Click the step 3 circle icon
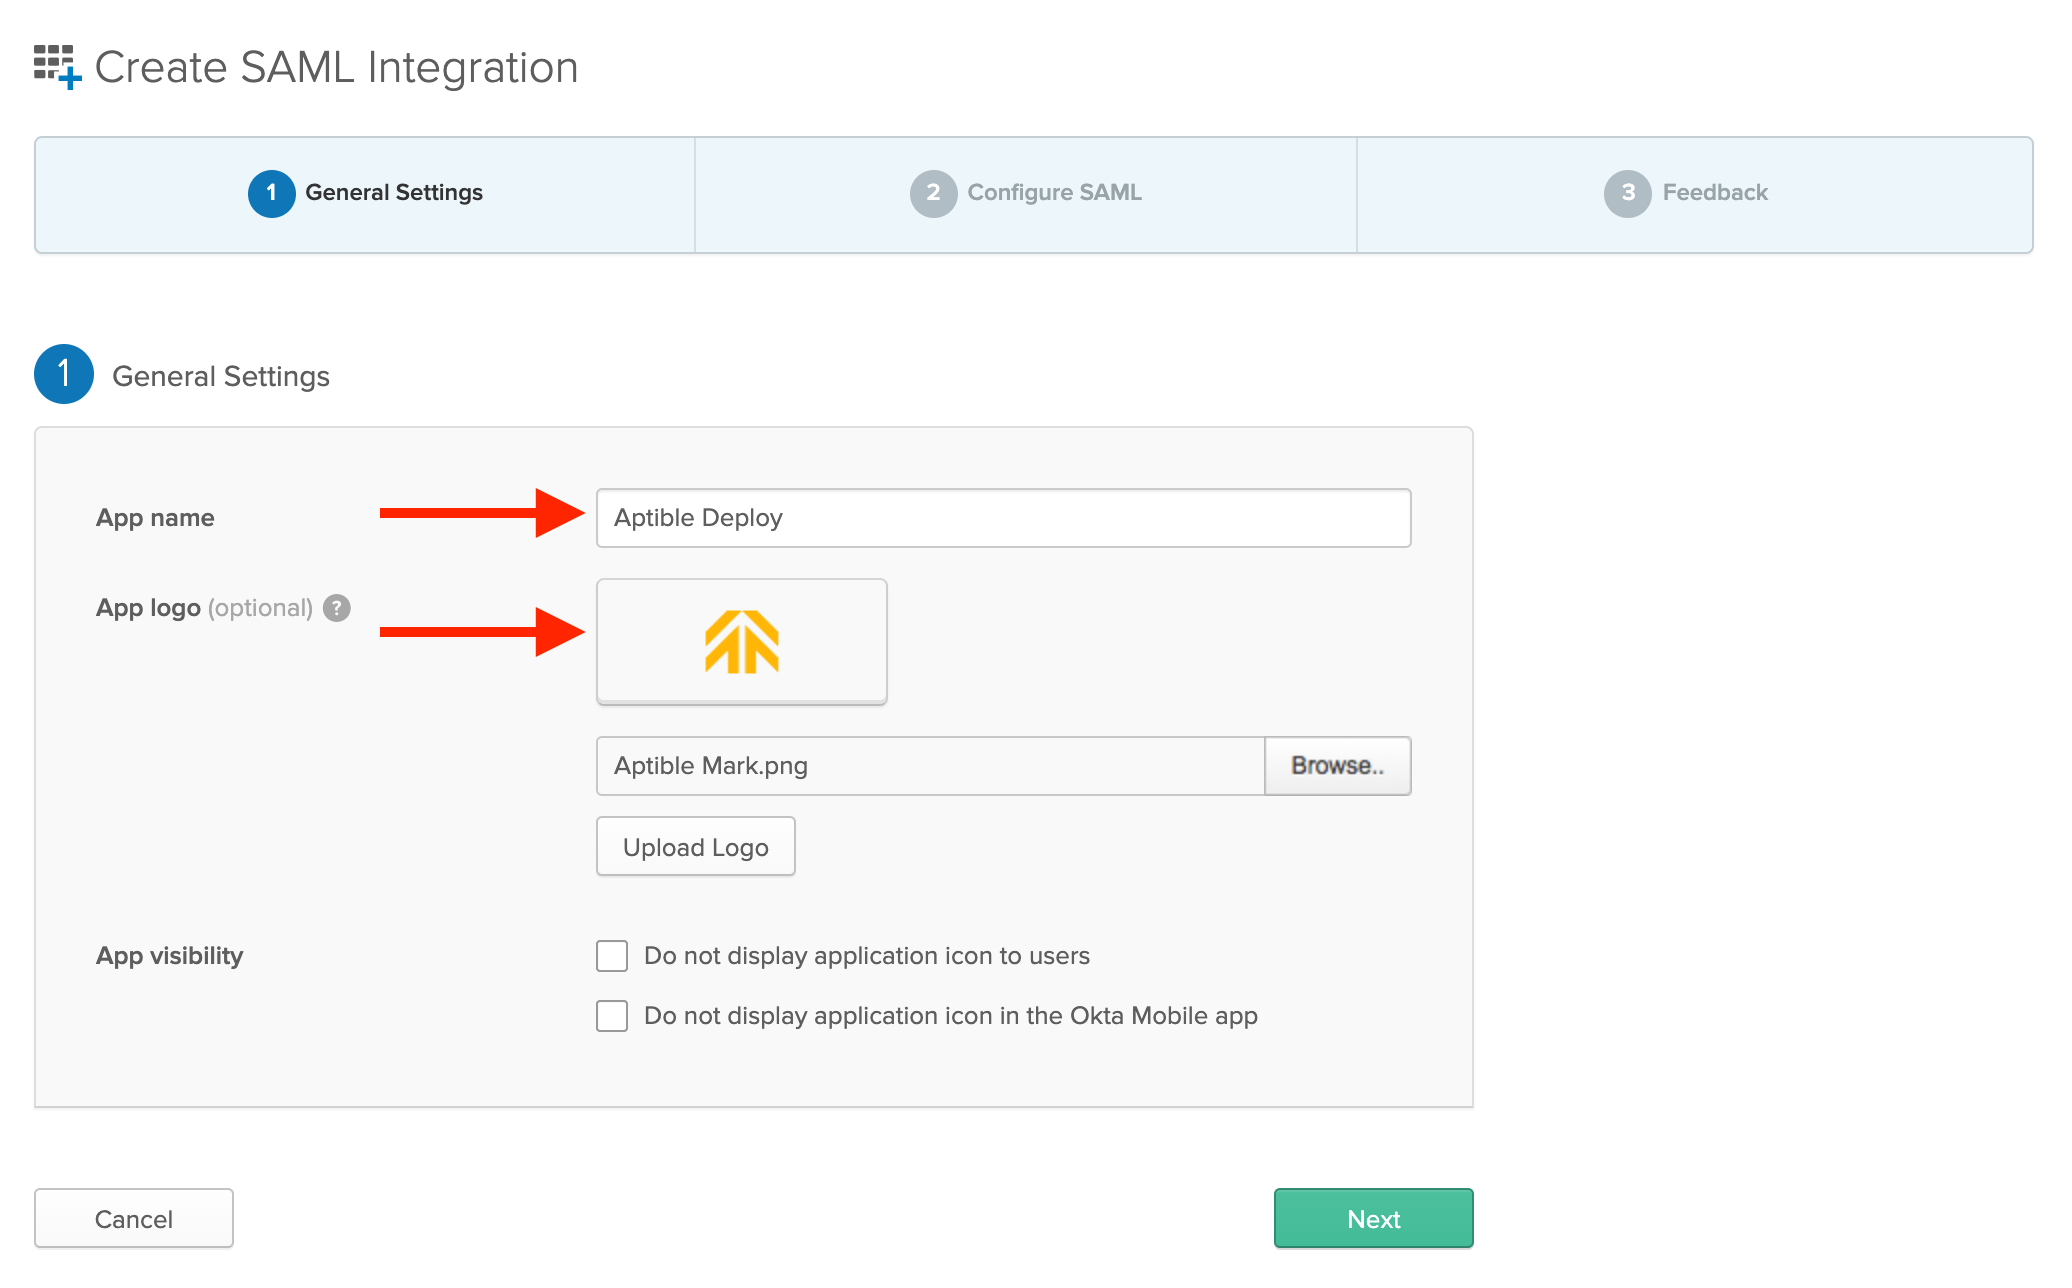2072x1288 pixels. click(1627, 193)
